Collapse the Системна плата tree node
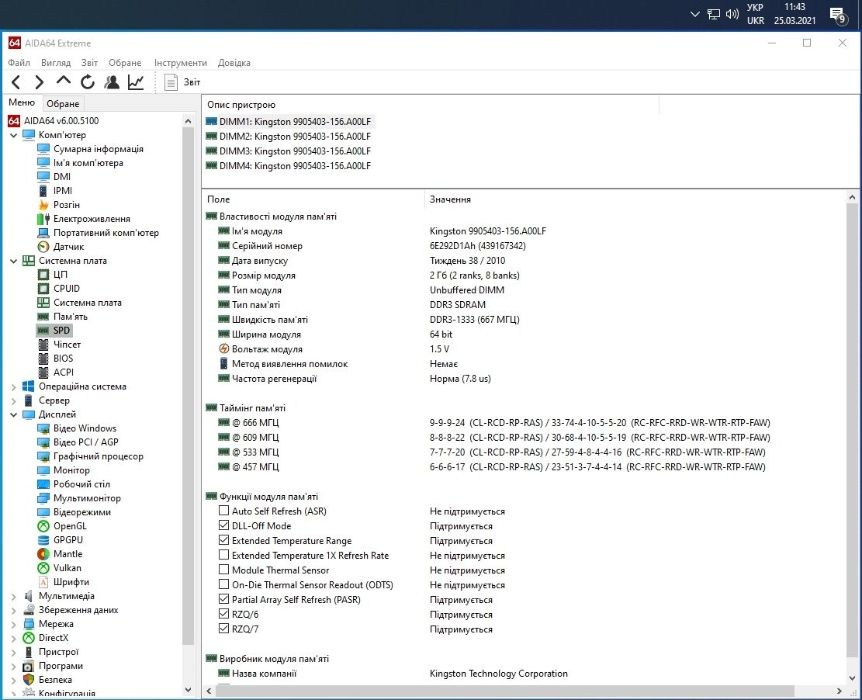The width and height of the screenshot is (862, 700). point(14,261)
